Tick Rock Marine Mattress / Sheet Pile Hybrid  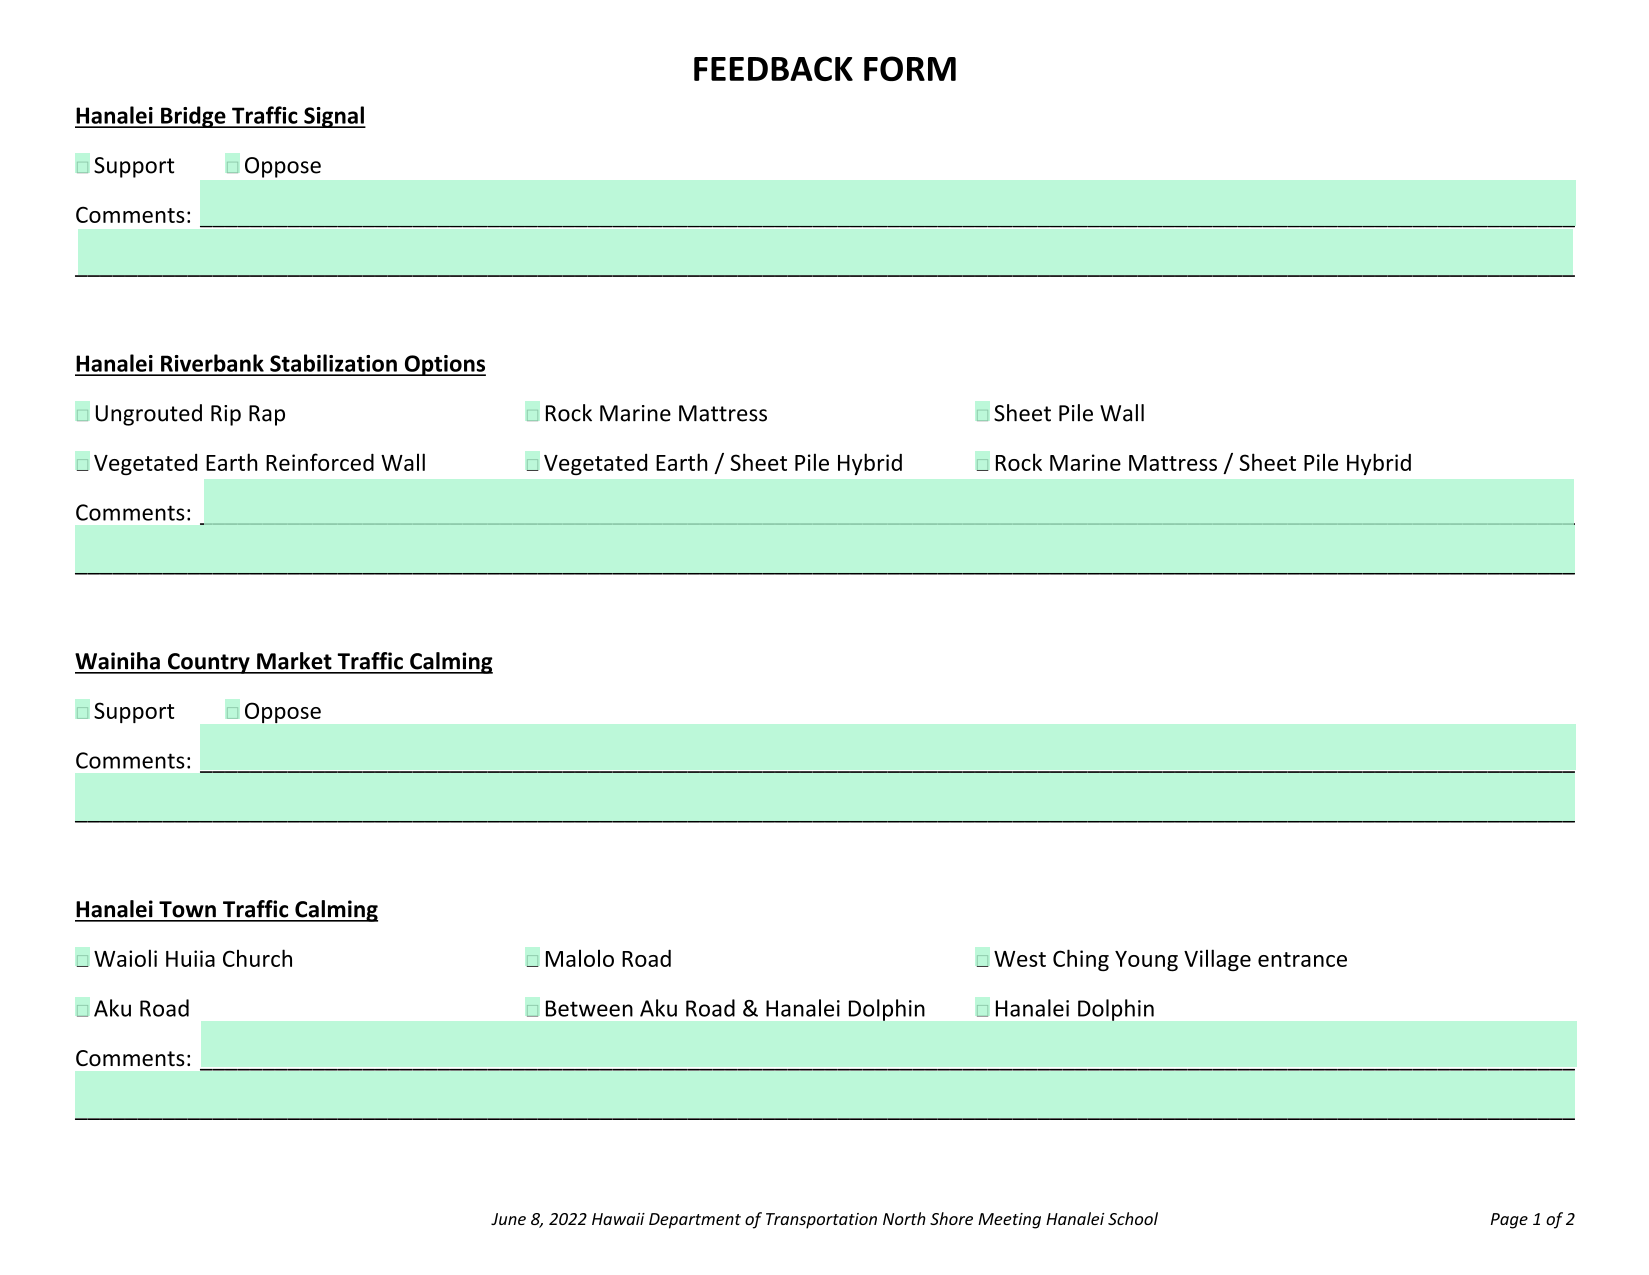click(983, 462)
